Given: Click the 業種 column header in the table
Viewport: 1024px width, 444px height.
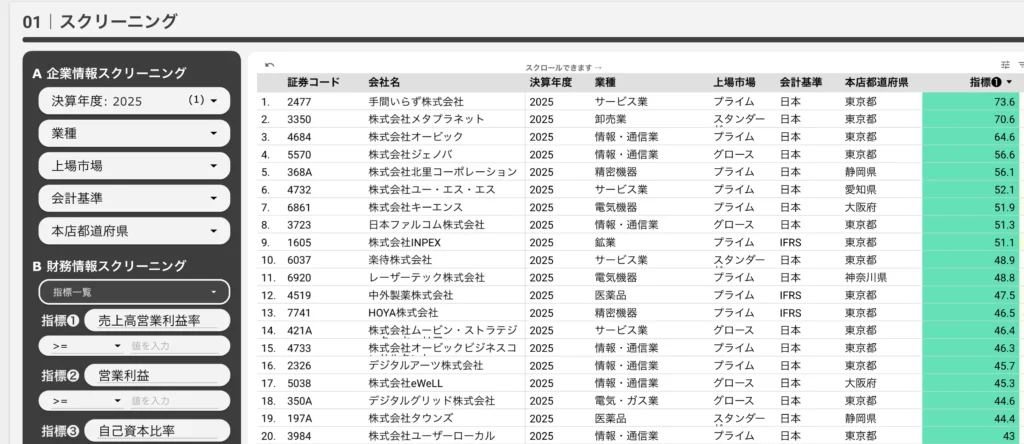Looking at the screenshot, I should pos(612,83).
